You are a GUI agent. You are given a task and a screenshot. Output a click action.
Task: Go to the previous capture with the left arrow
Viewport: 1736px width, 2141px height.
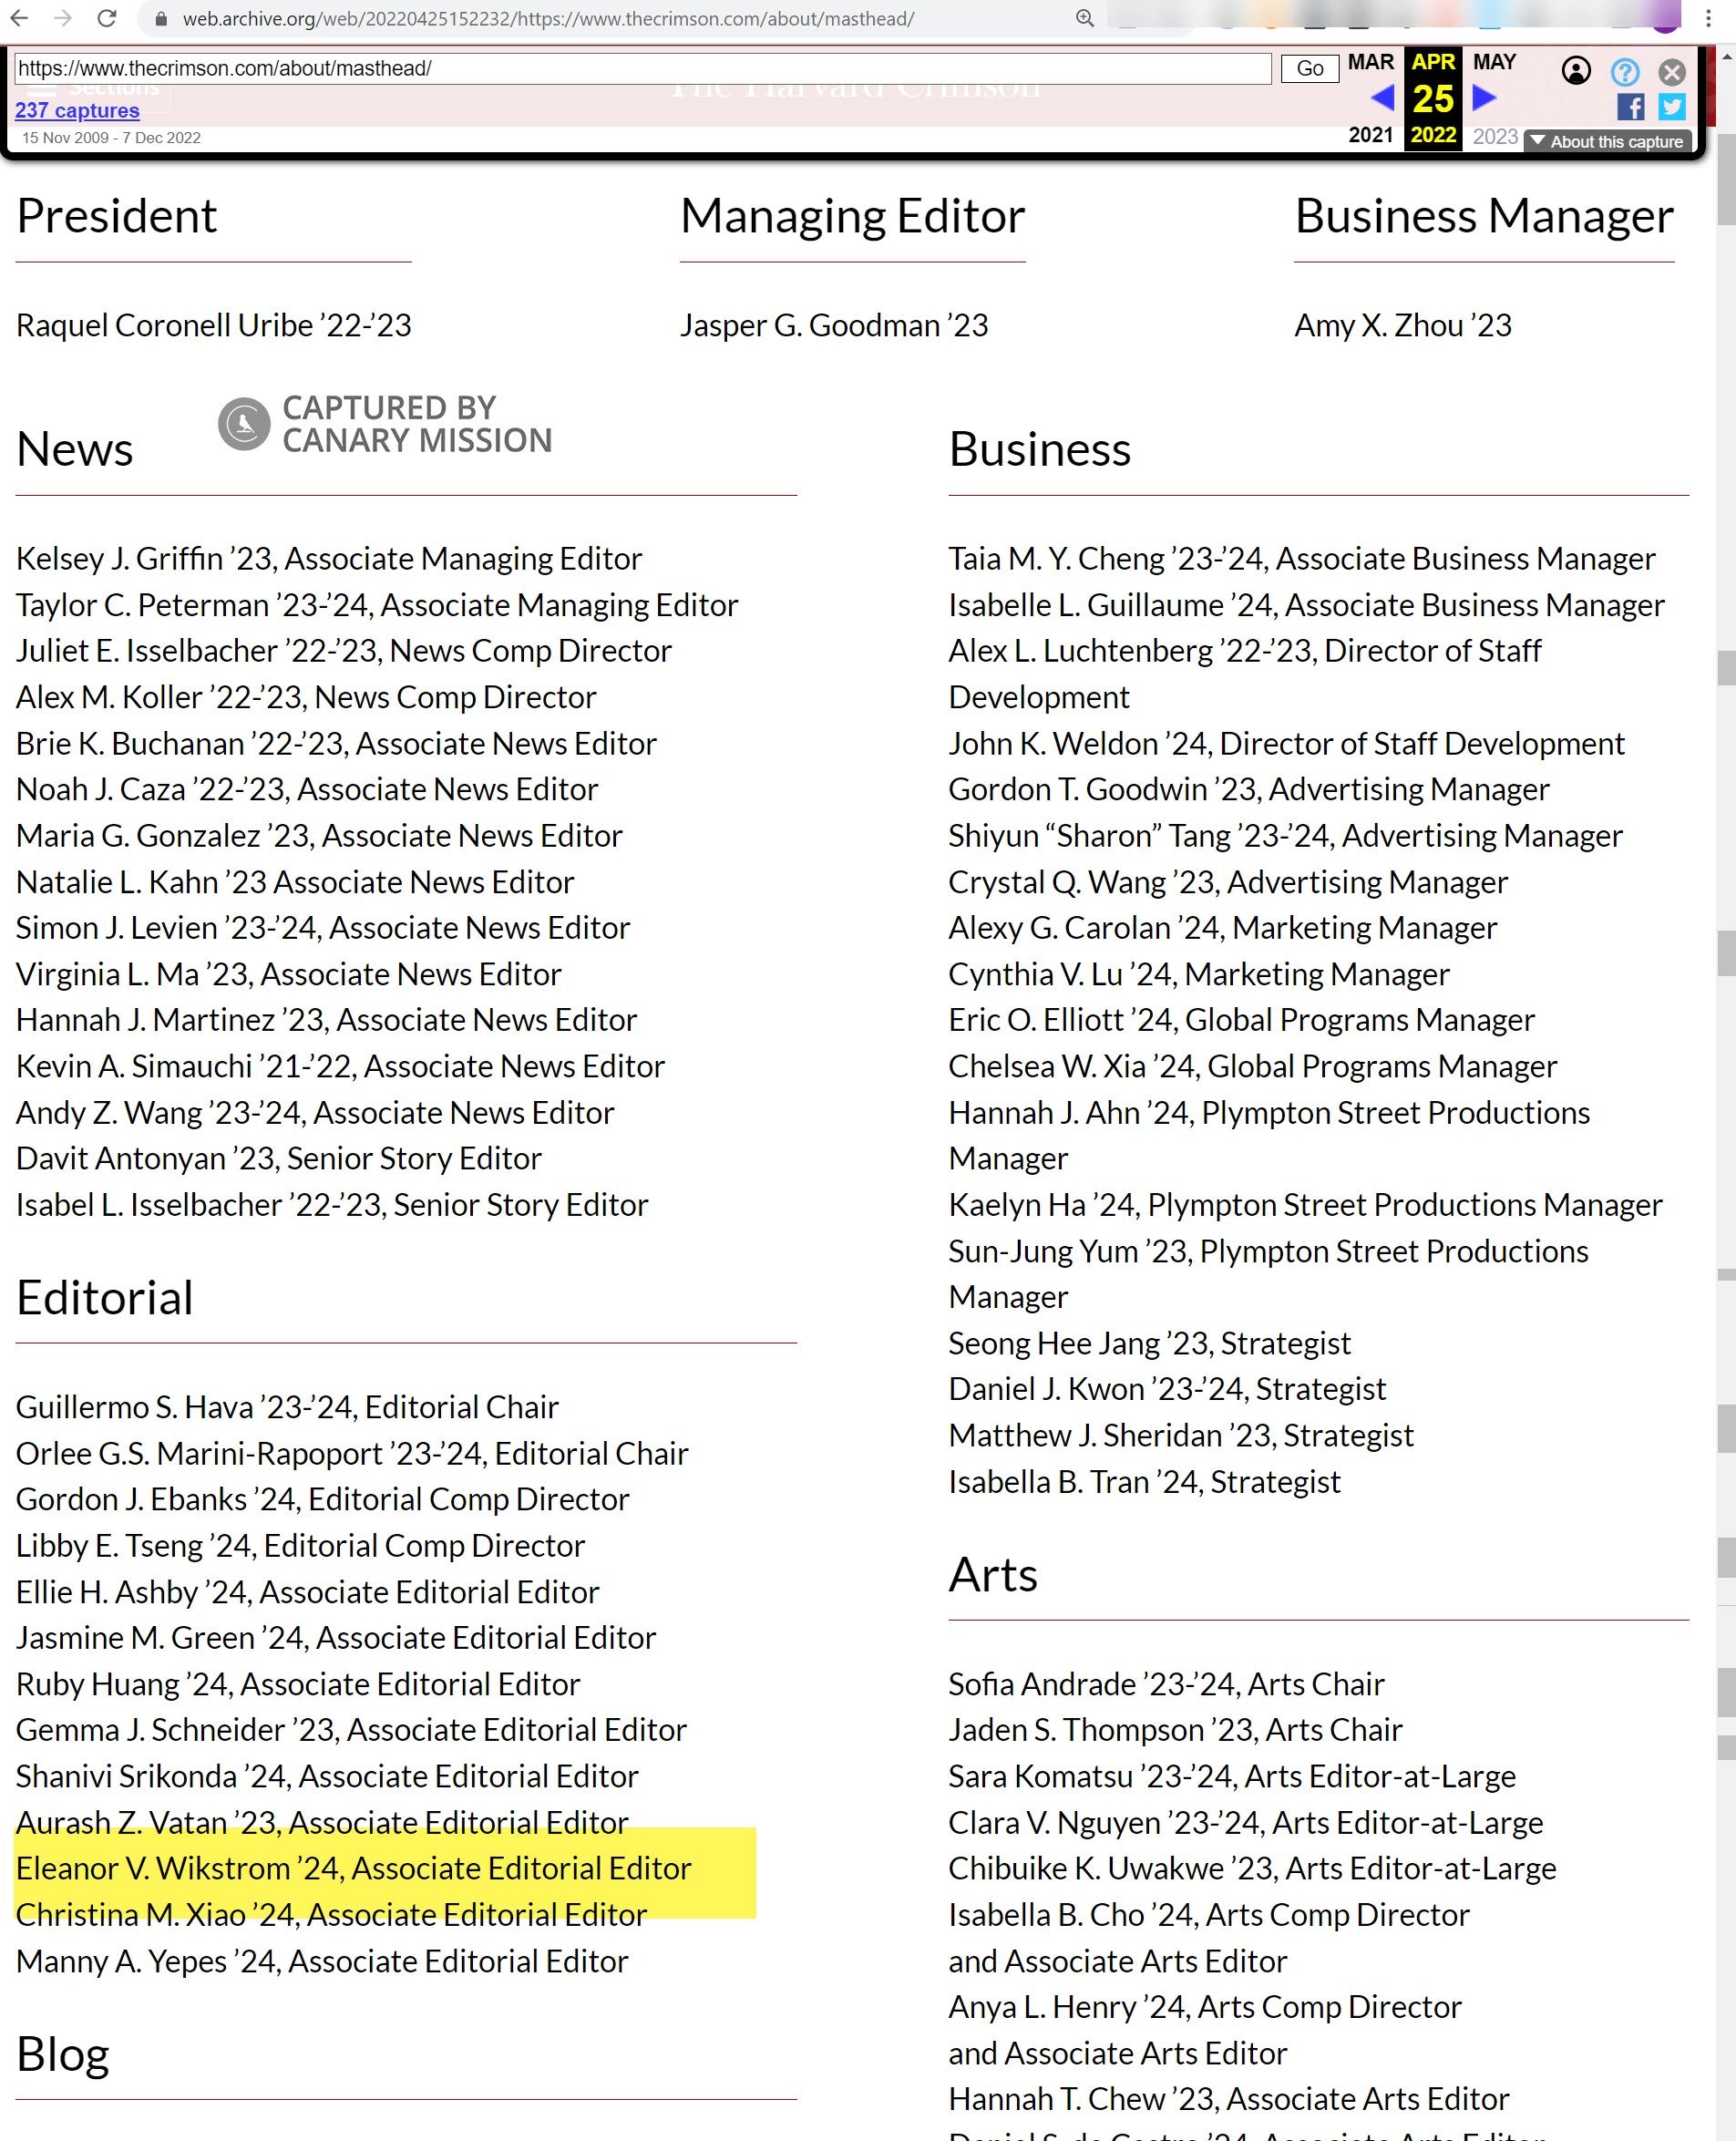coord(1382,98)
